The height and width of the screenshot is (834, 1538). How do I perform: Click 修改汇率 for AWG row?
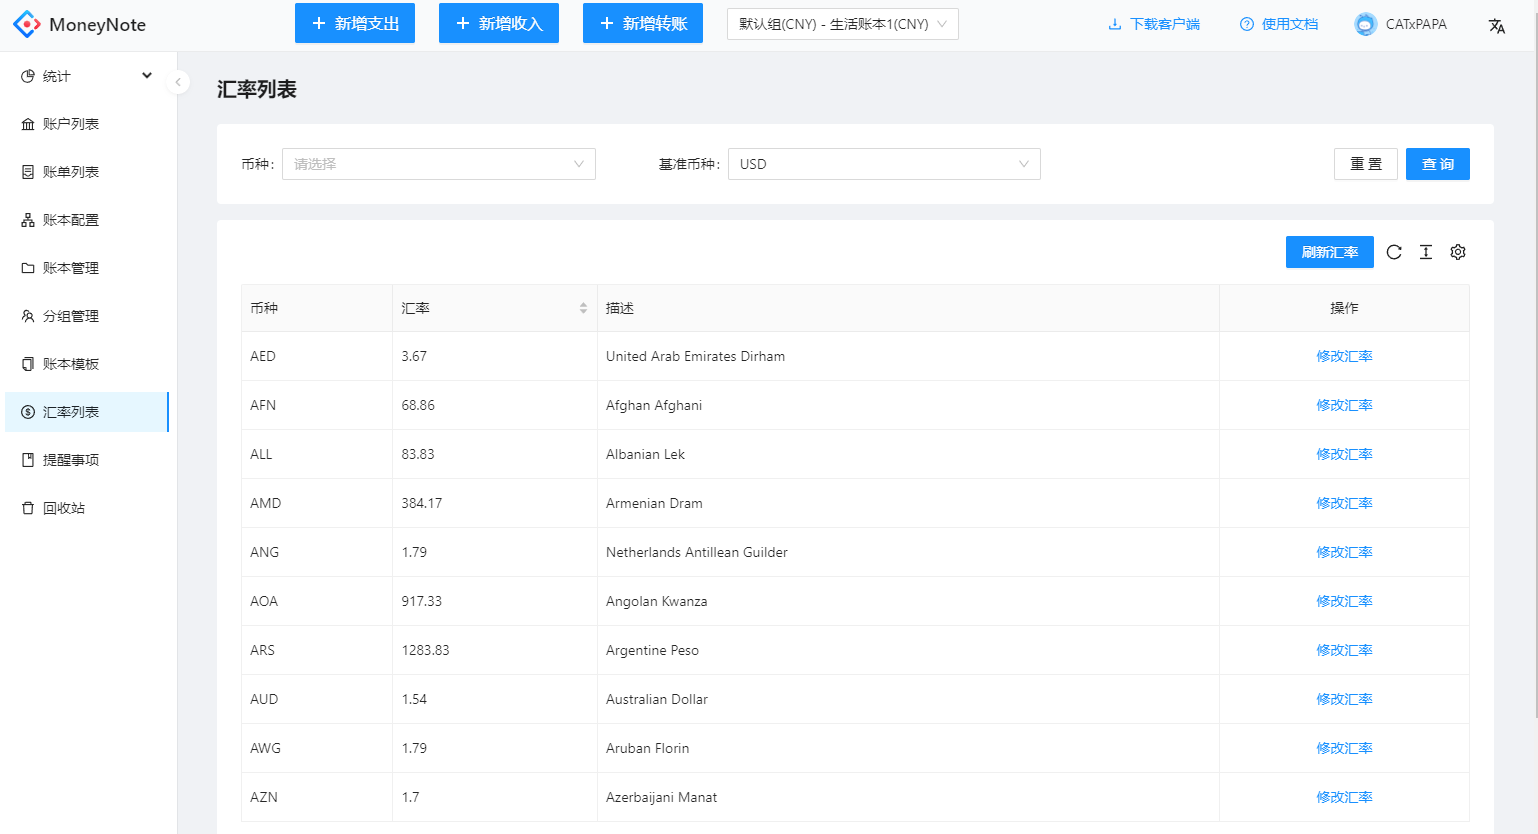tap(1344, 748)
